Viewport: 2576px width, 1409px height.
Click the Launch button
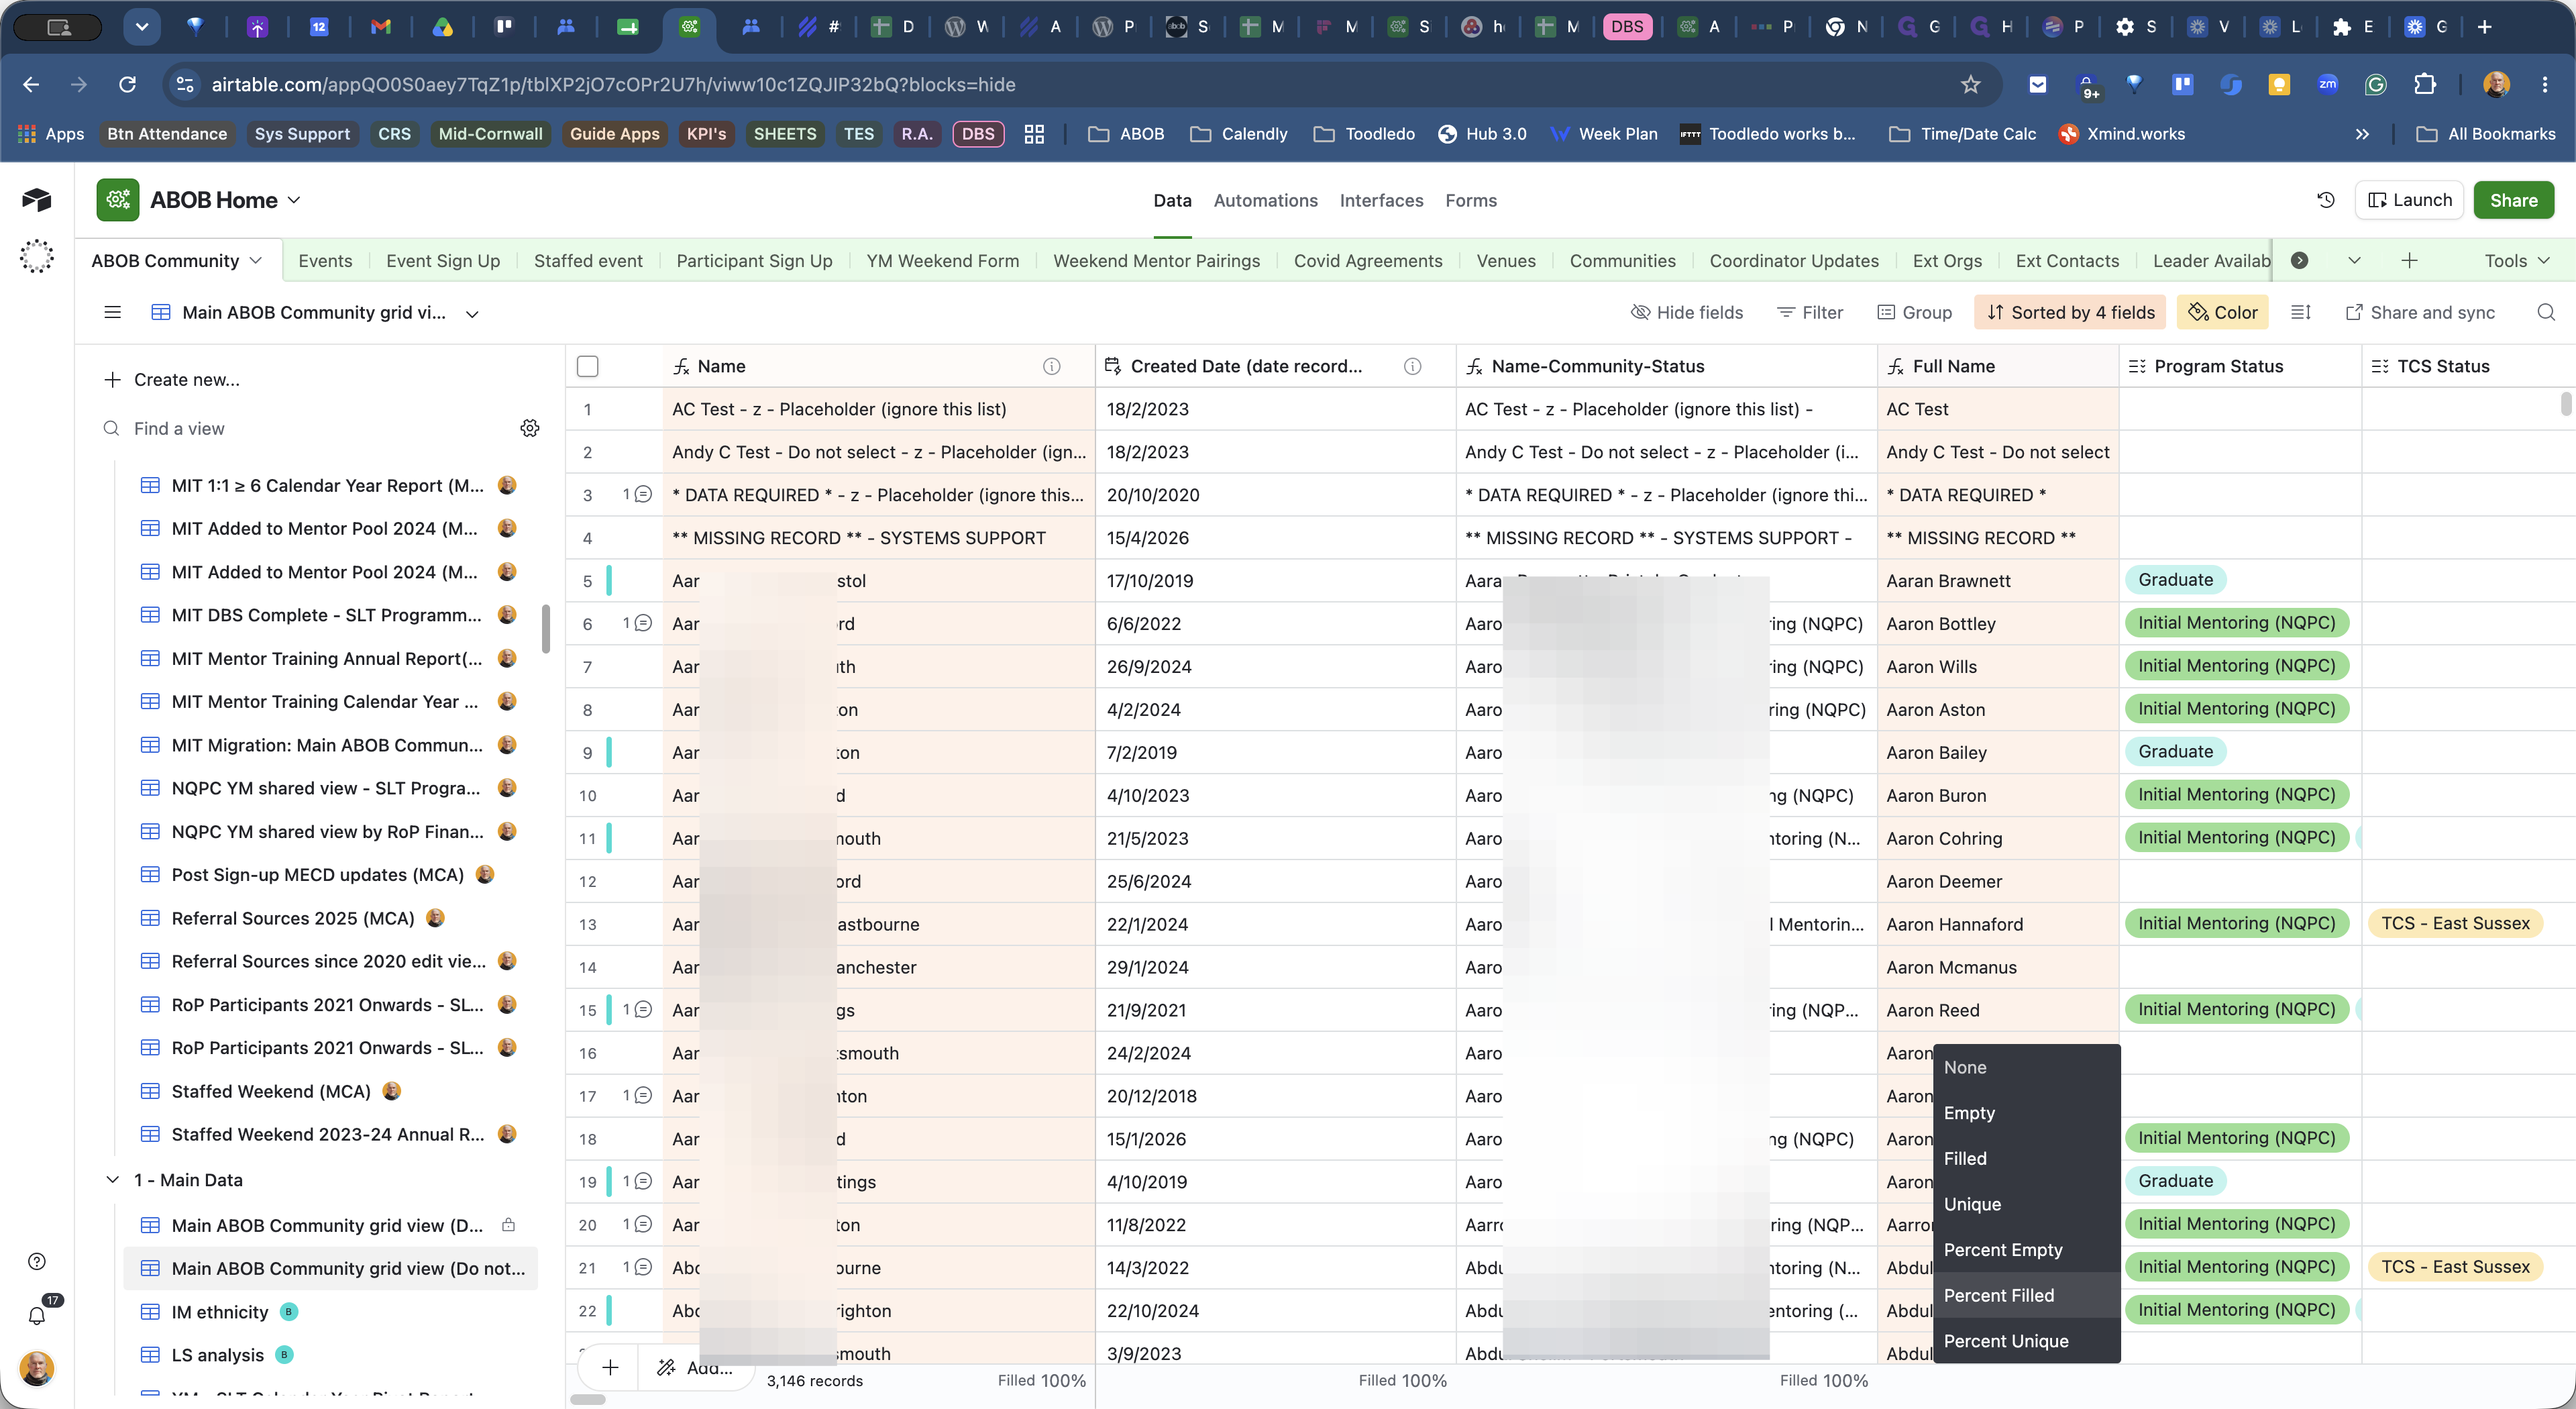2410,200
